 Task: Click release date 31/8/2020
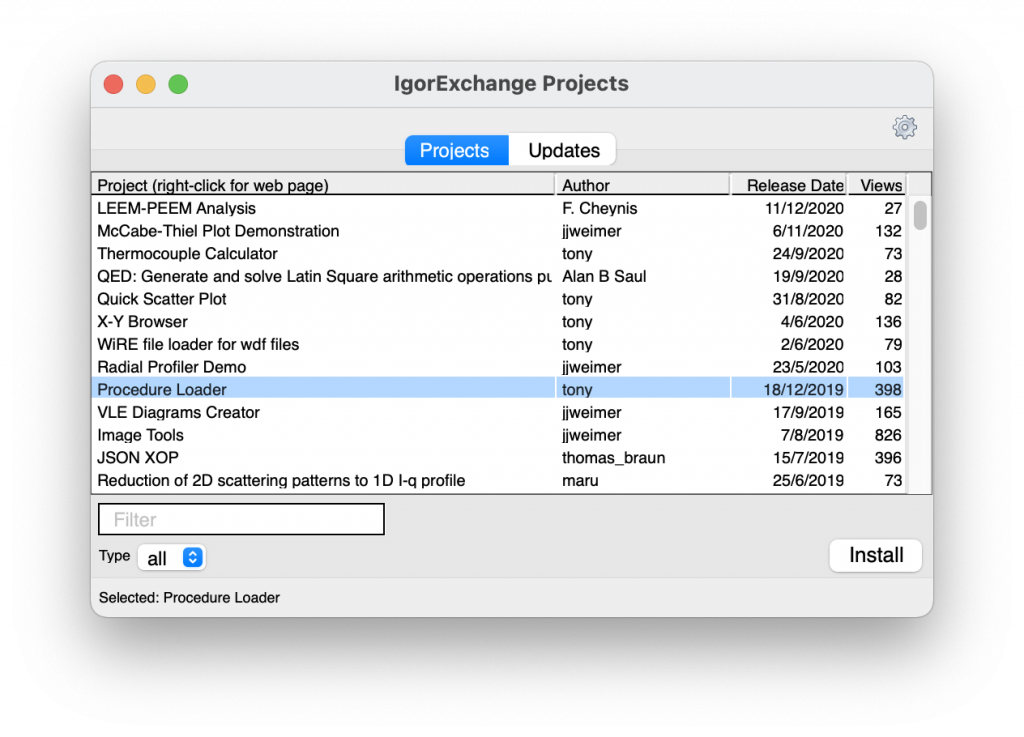pos(808,299)
